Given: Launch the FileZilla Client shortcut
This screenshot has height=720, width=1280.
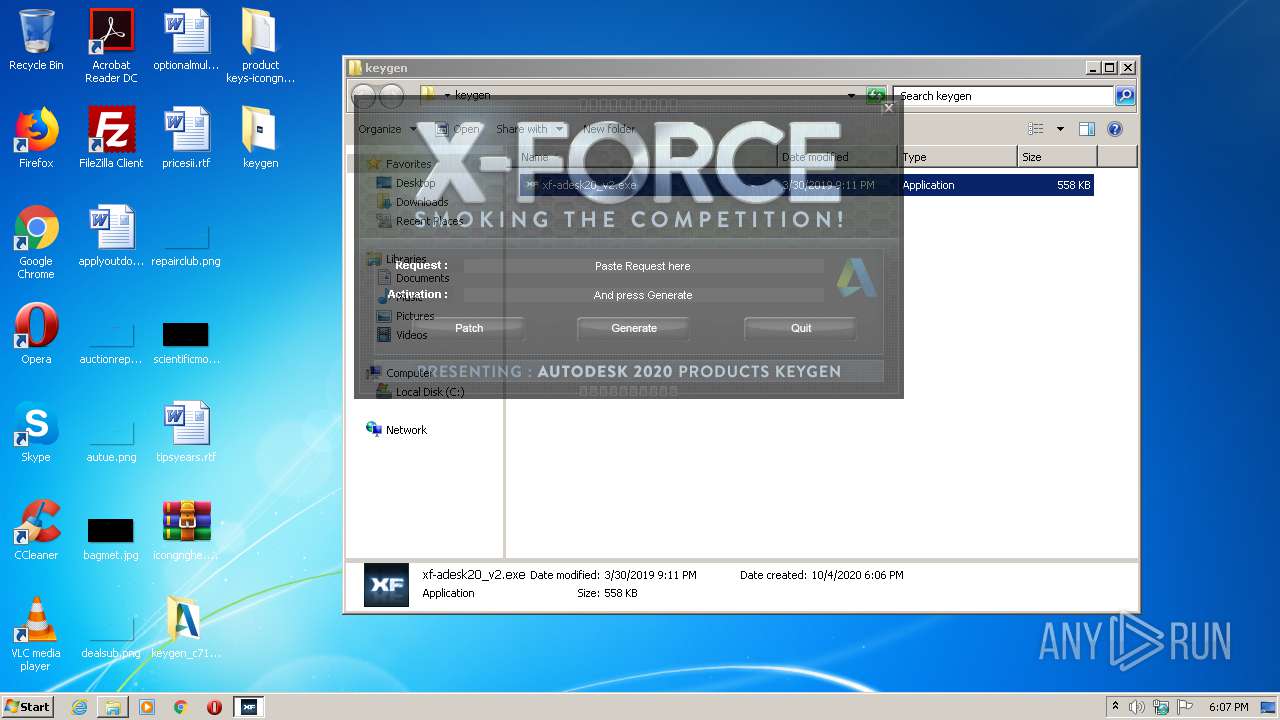Looking at the screenshot, I should tap(111, 138).
